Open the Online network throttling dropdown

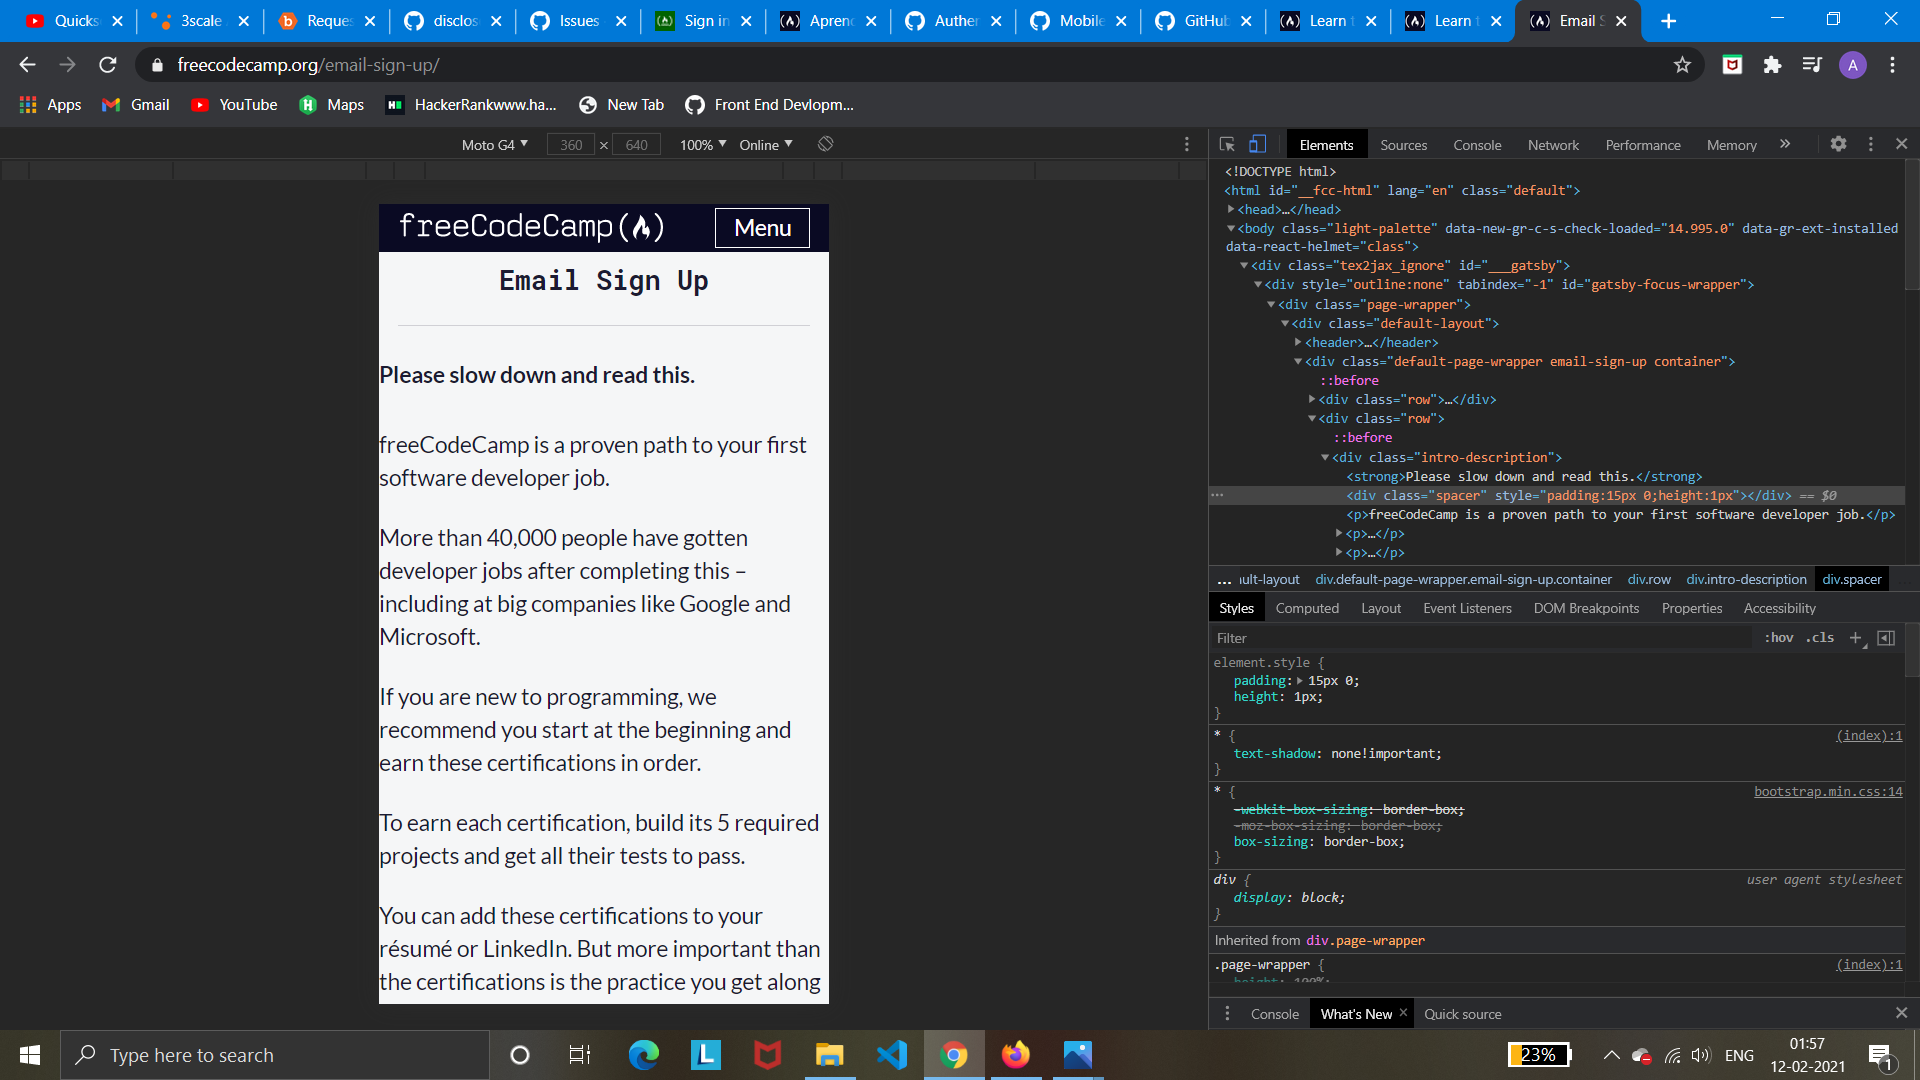click(x=764, y=144)
